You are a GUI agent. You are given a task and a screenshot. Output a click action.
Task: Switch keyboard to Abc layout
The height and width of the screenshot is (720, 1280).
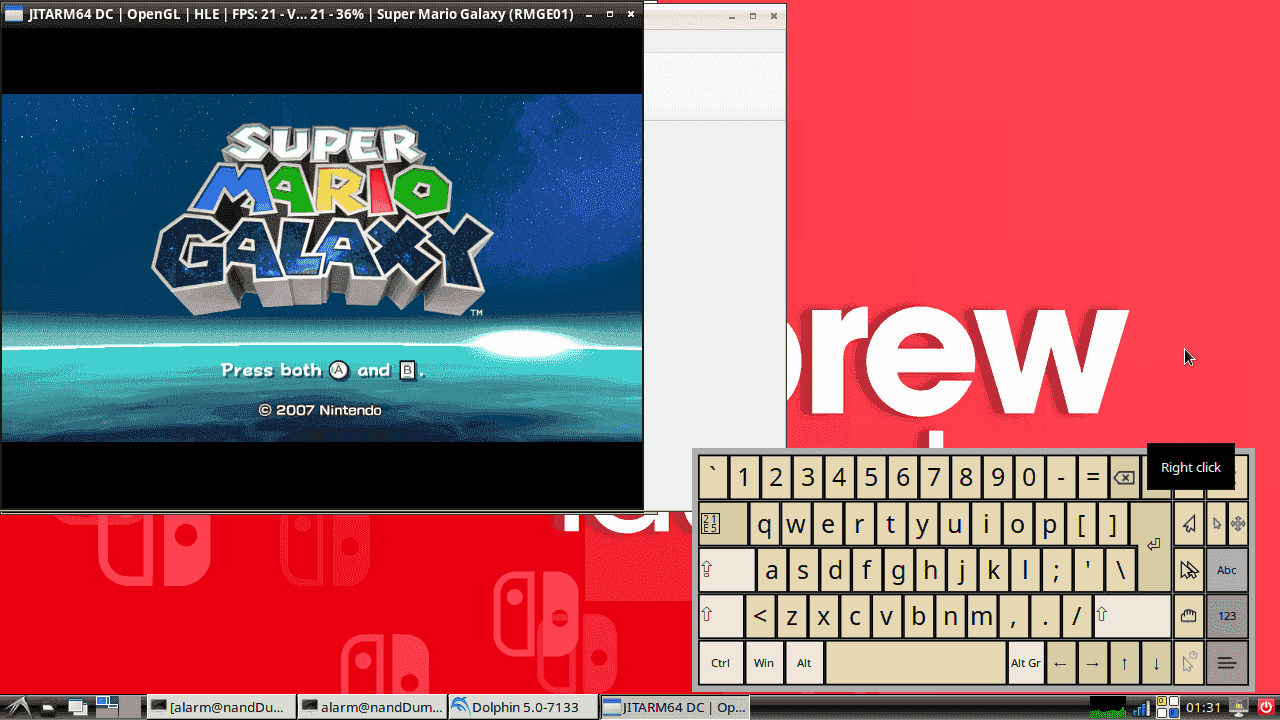point(1227,569)
